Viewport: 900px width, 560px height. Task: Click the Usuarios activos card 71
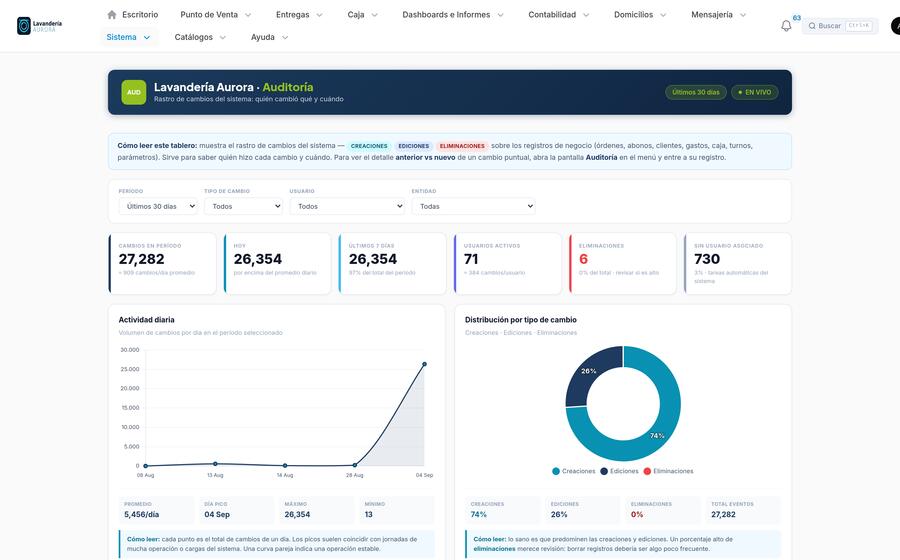pyautogui.click(x=507, y=263)
